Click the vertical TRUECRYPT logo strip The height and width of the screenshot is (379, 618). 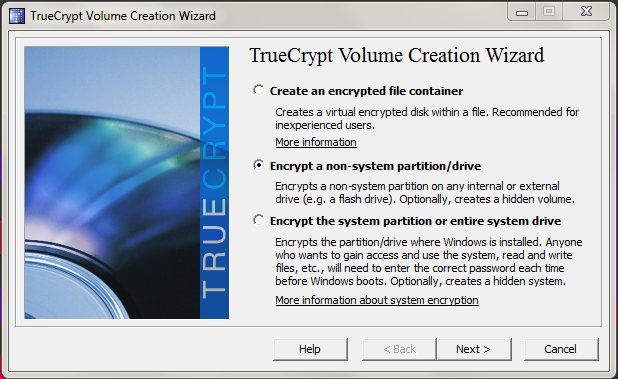[x=214, y=183]
